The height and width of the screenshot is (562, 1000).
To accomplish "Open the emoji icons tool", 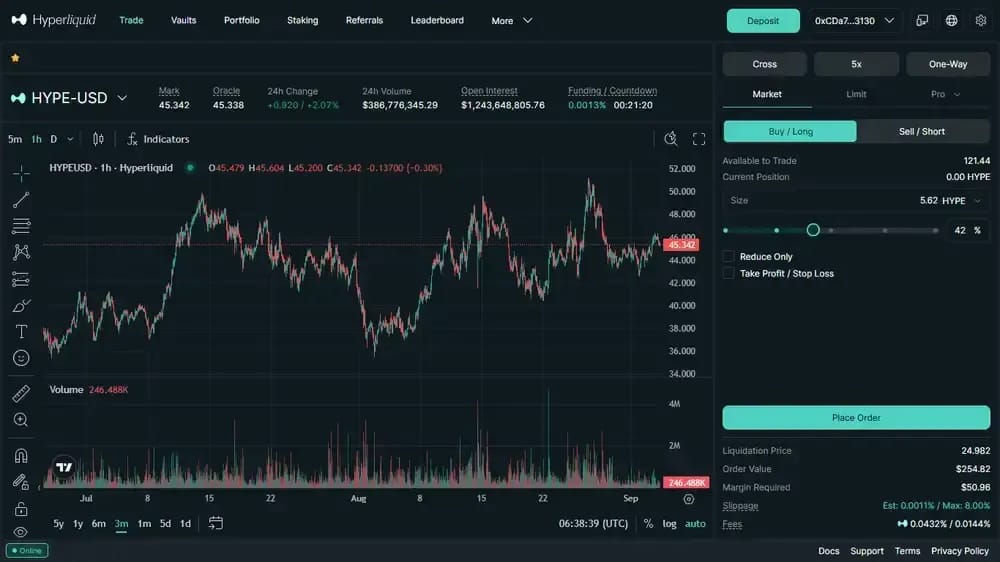I will click(x=21, y=358).
